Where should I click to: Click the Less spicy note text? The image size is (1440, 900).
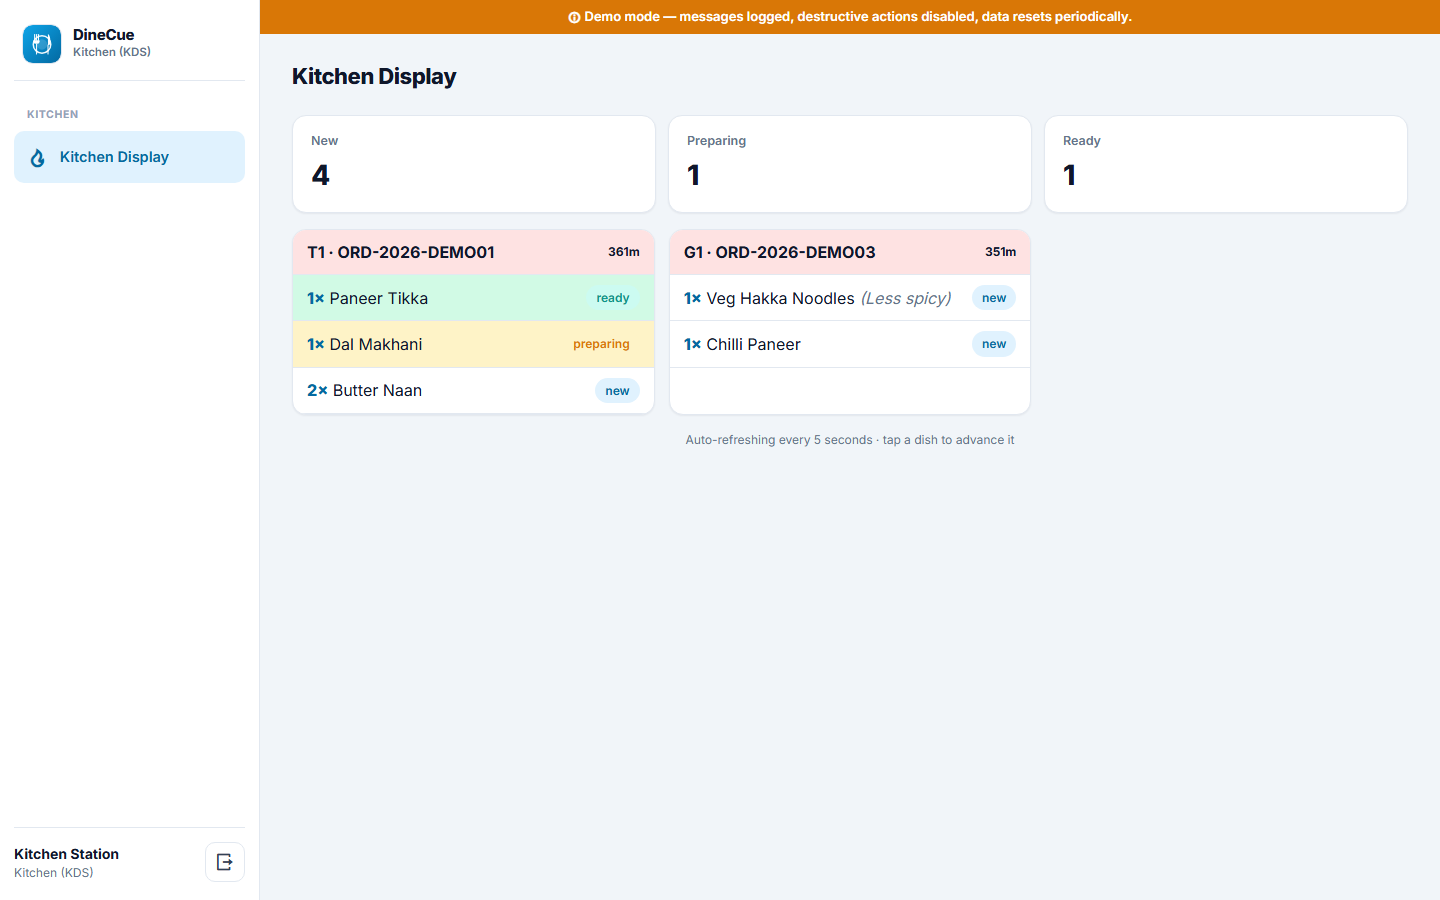[x=906, y=298]
